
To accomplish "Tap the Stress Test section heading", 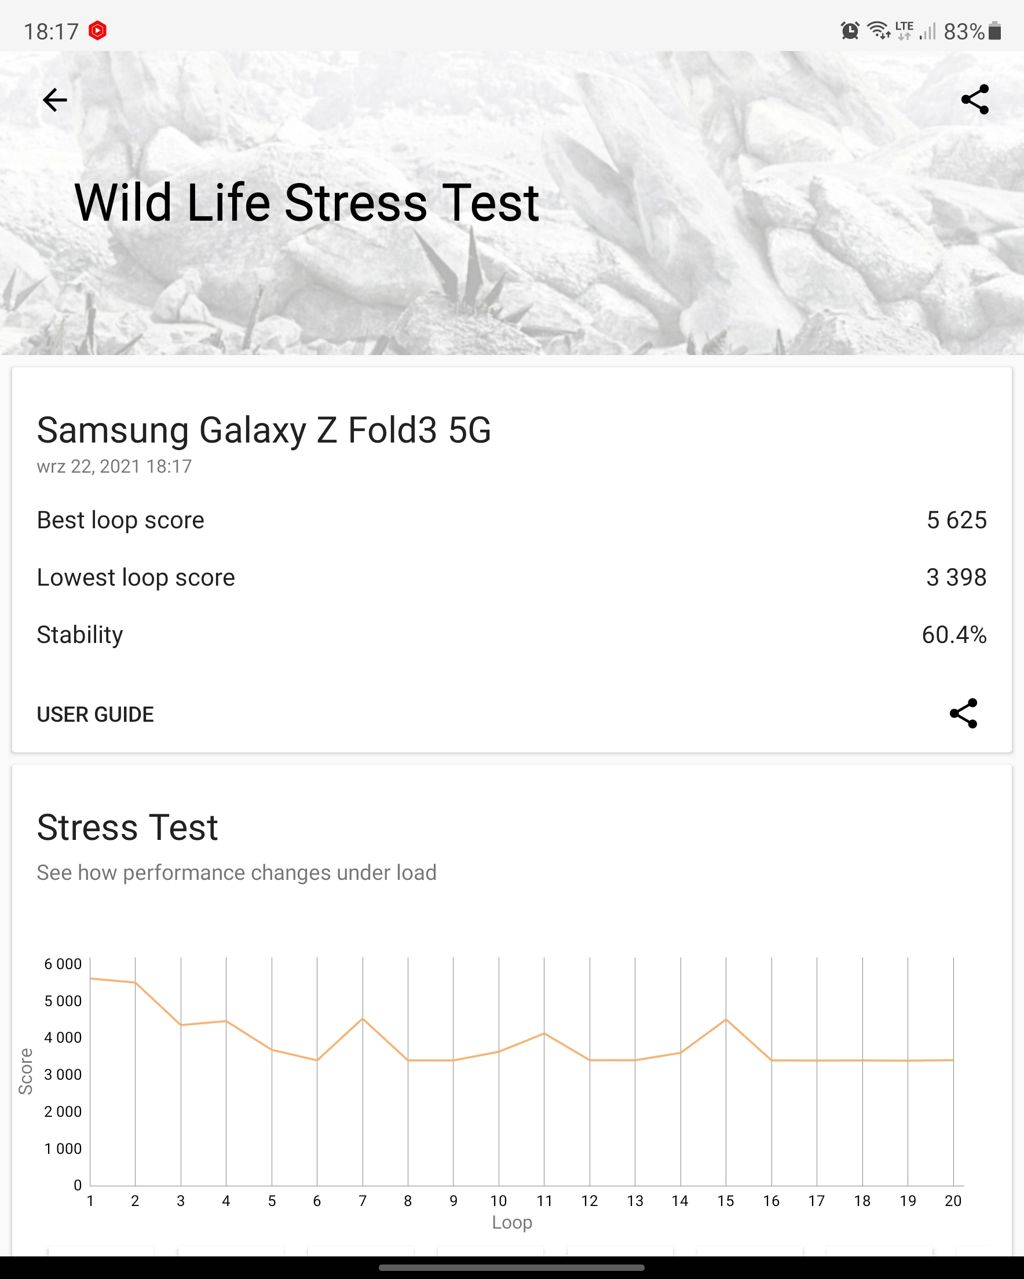I will coord(127,828).
